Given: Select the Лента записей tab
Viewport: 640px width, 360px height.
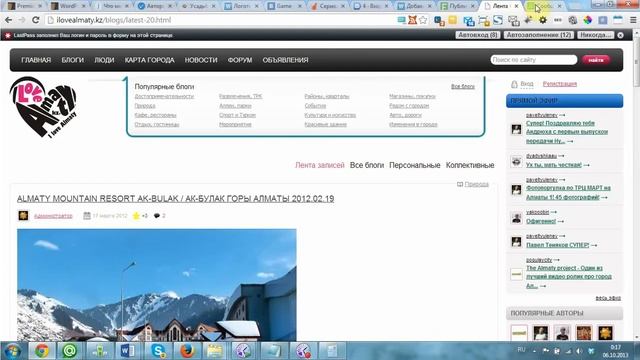Looking at the screenshot, I should coord(320,165).
